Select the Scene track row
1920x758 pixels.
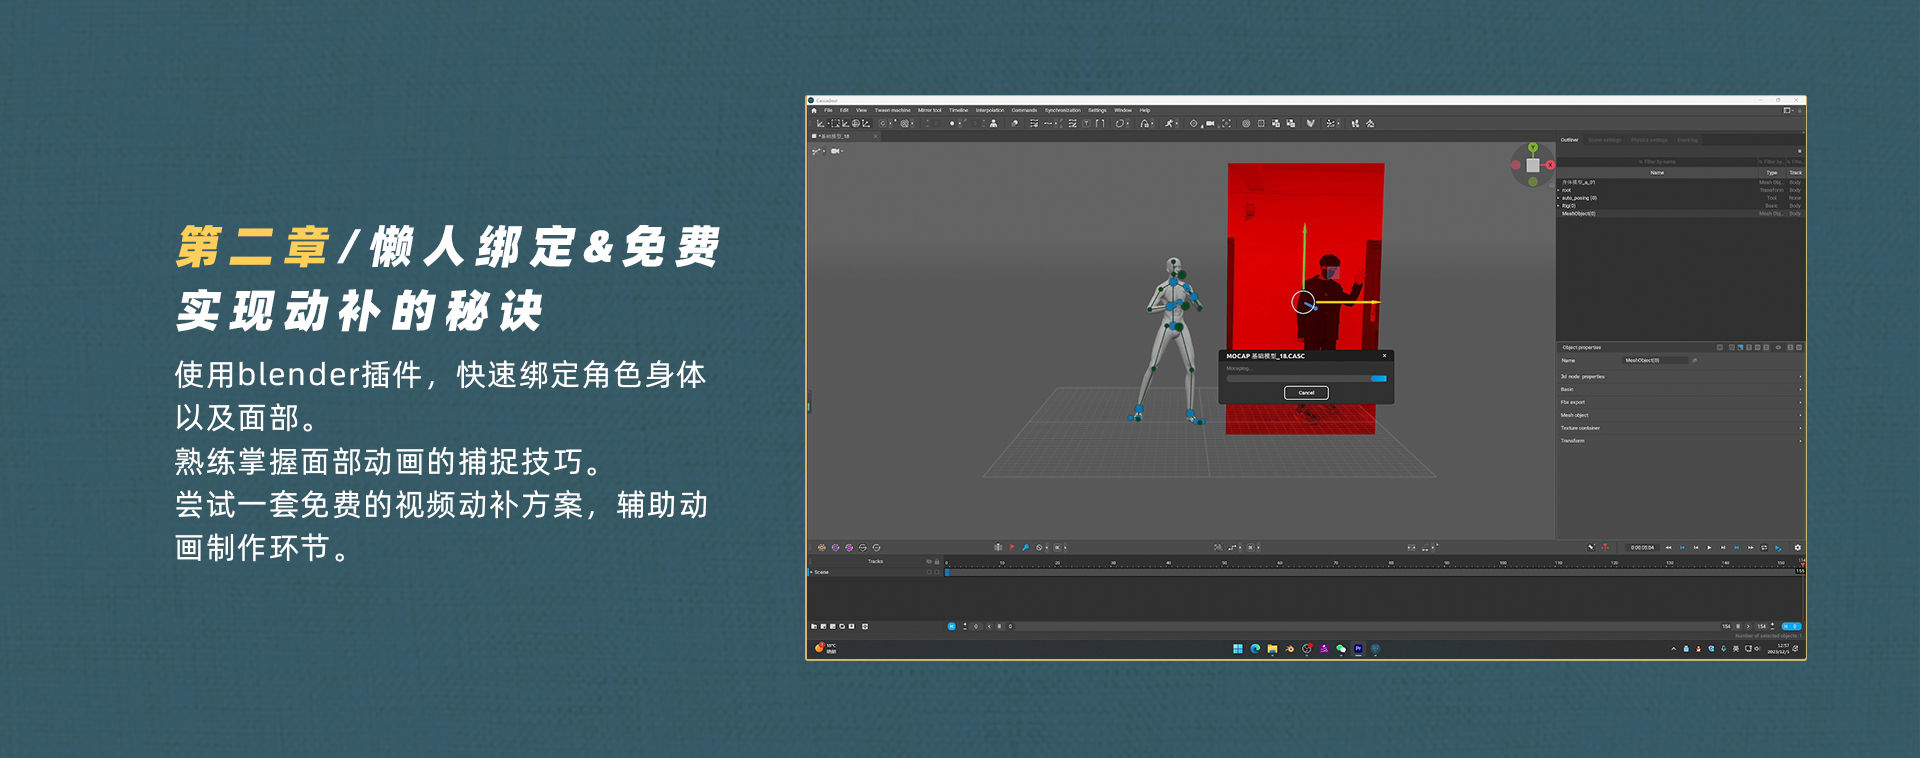pyautogui.click(x=875, y=572)
